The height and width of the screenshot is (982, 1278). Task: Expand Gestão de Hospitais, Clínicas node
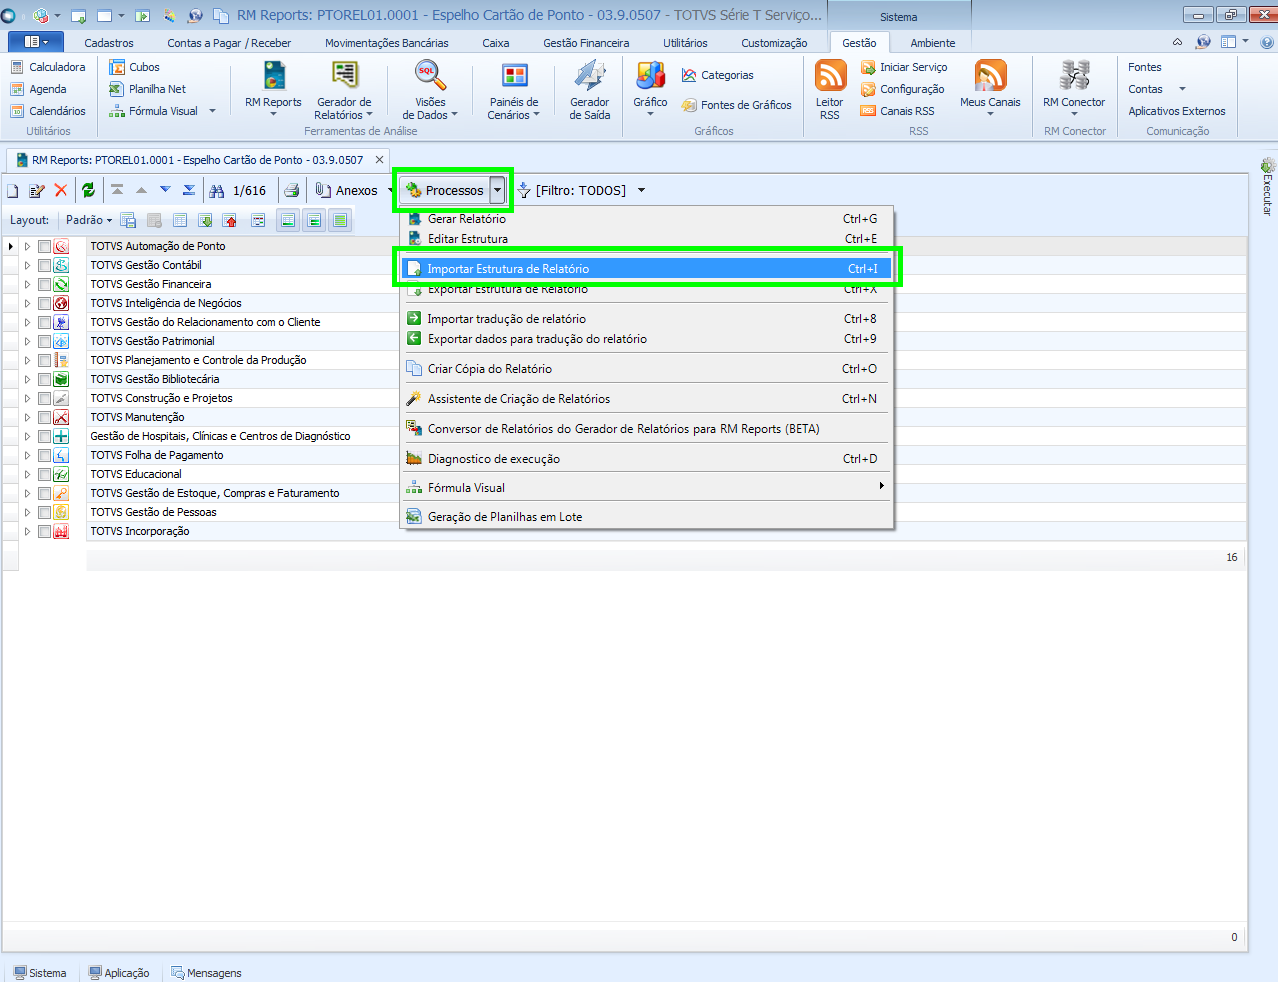click(27, 436)
